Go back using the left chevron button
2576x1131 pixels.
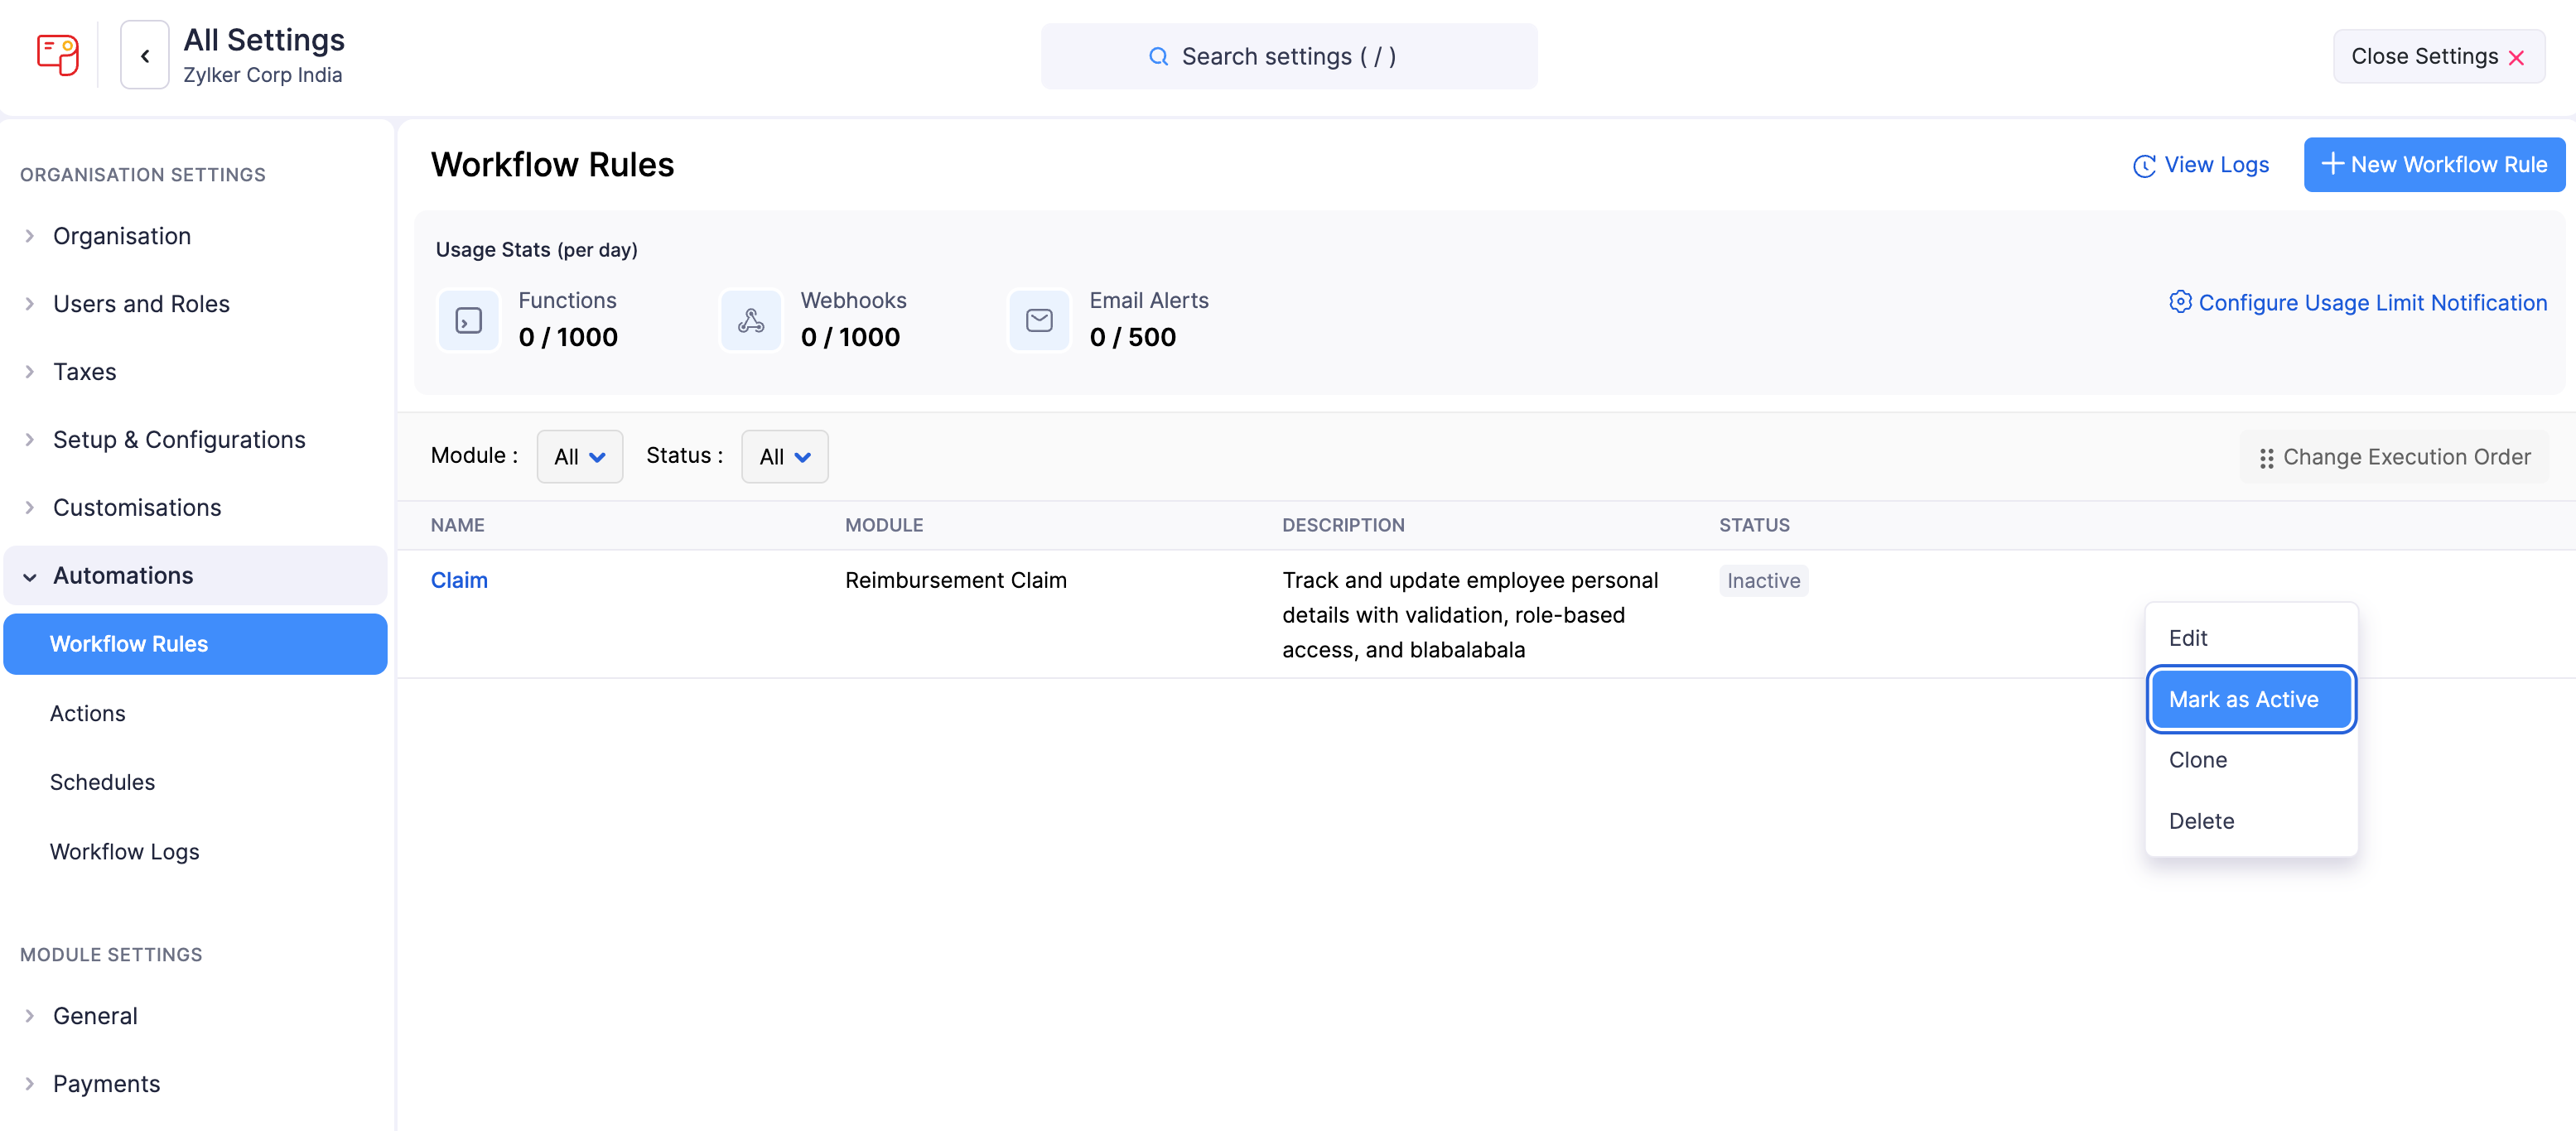145,56
